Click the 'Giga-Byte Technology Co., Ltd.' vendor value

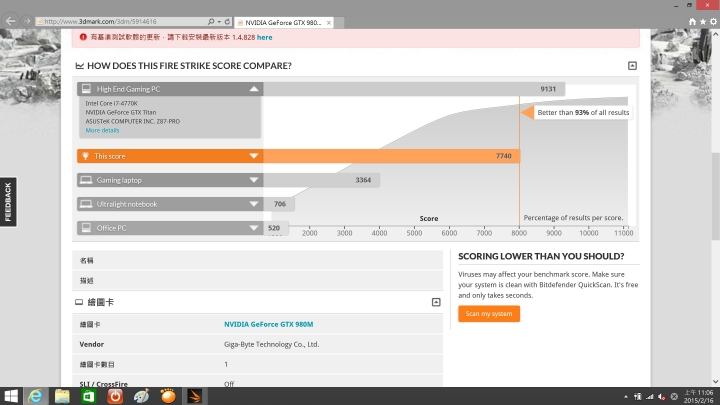[x=271, y=344]
